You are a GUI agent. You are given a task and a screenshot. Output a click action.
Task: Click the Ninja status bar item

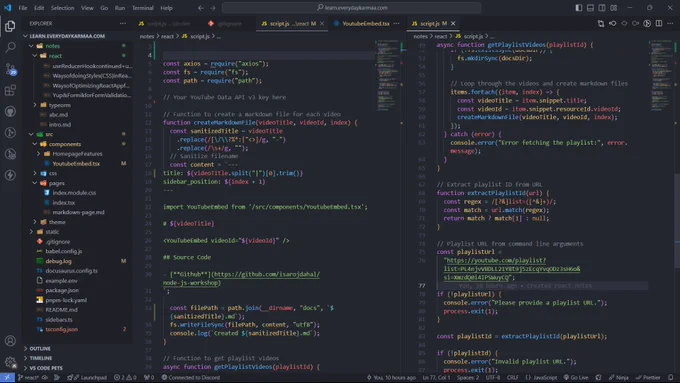618,377
